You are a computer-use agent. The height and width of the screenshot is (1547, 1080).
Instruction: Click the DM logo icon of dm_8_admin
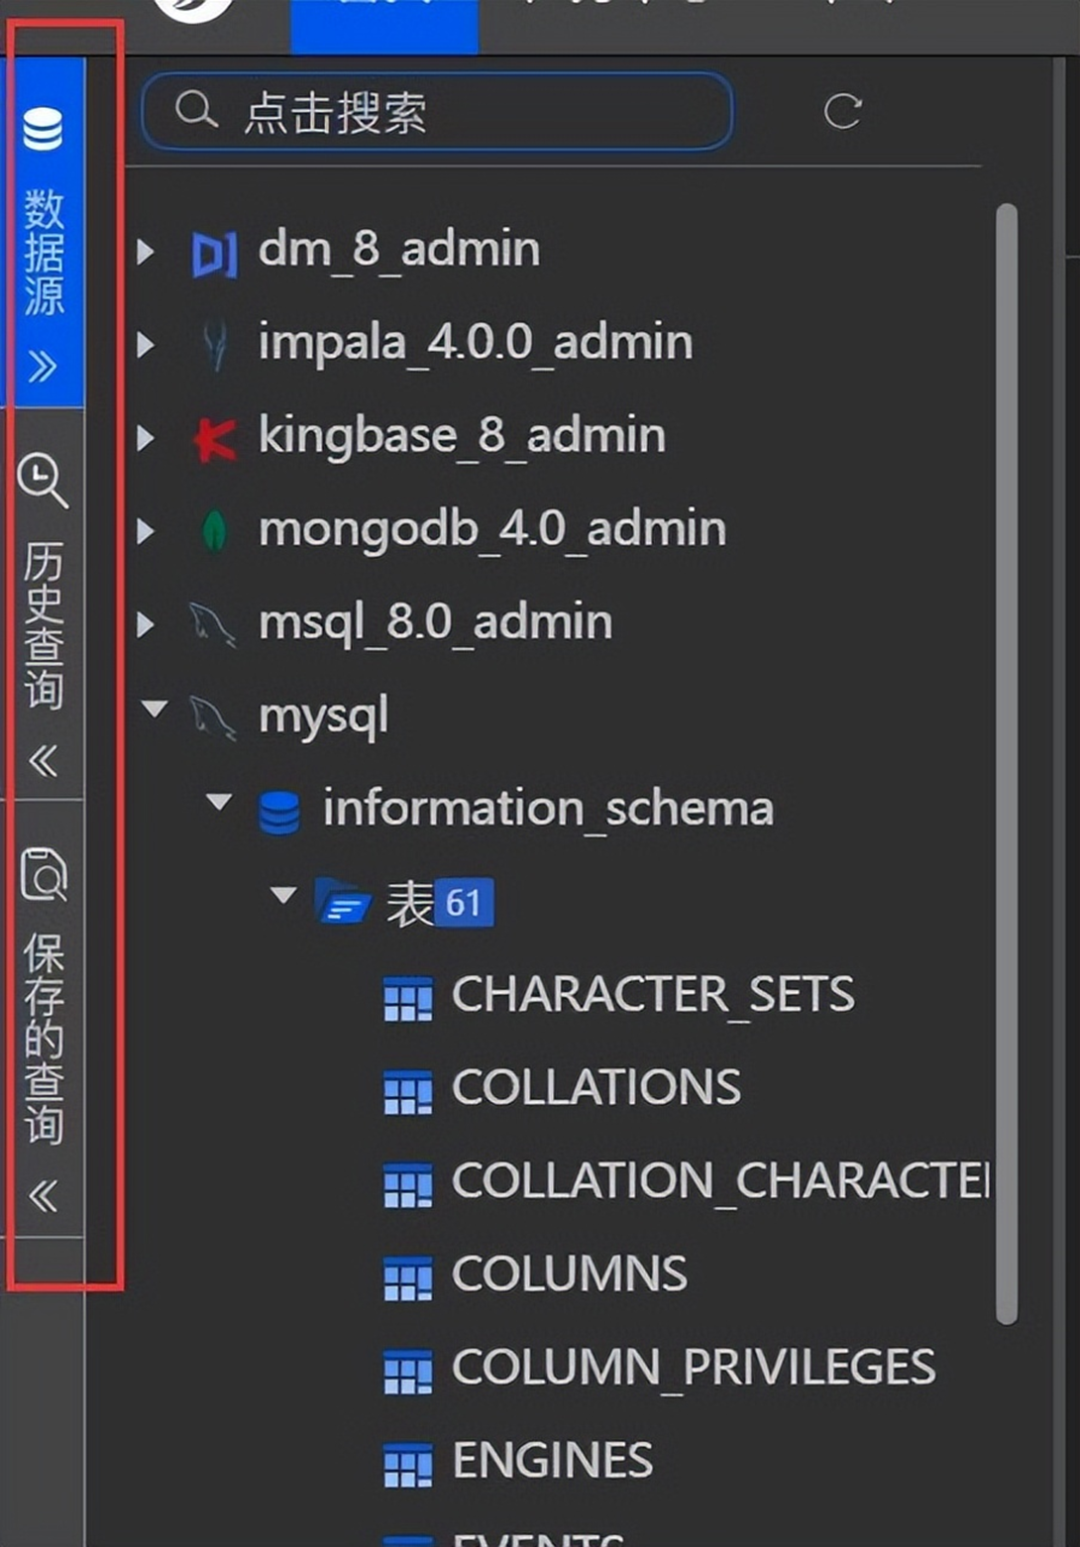(x=214, y=254)
